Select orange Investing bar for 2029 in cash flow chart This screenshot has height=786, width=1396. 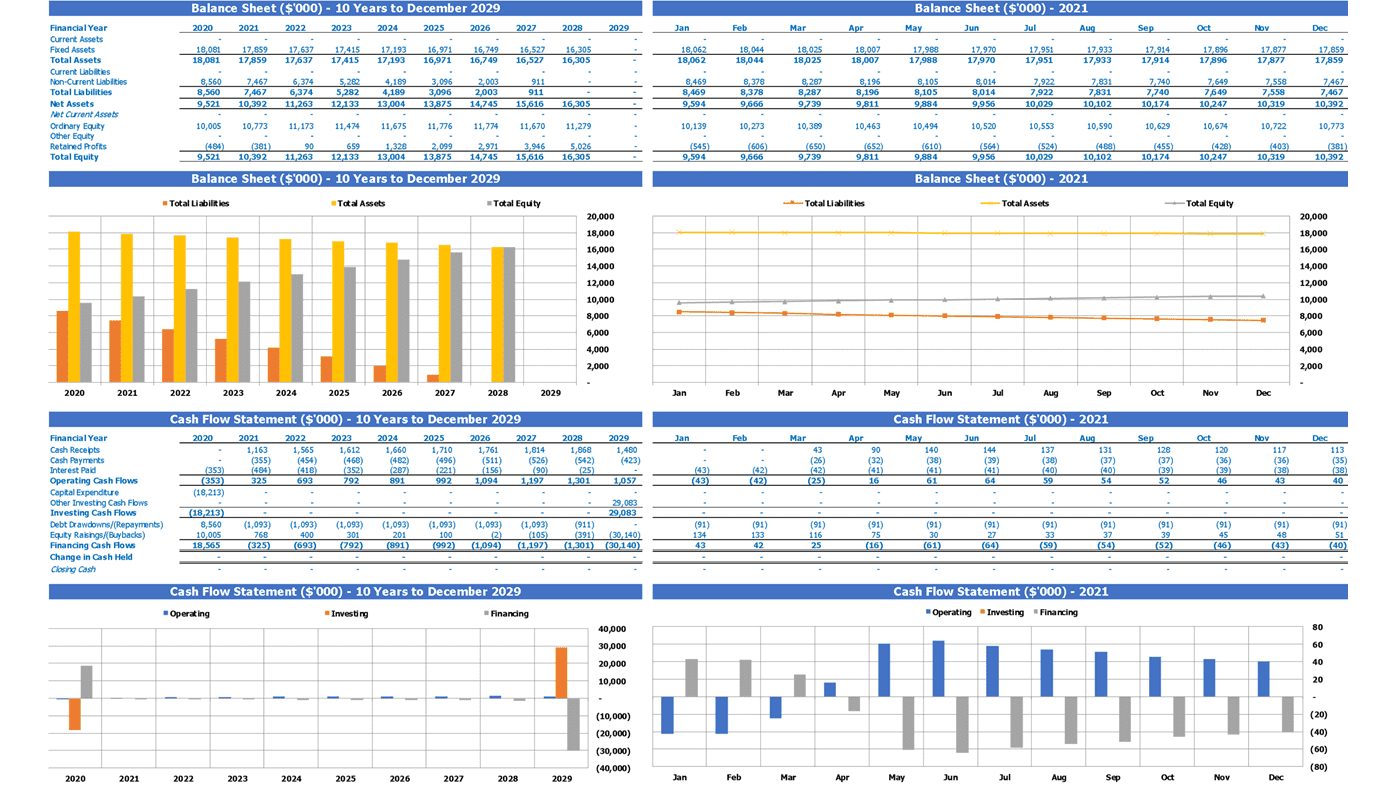point(561,672)
